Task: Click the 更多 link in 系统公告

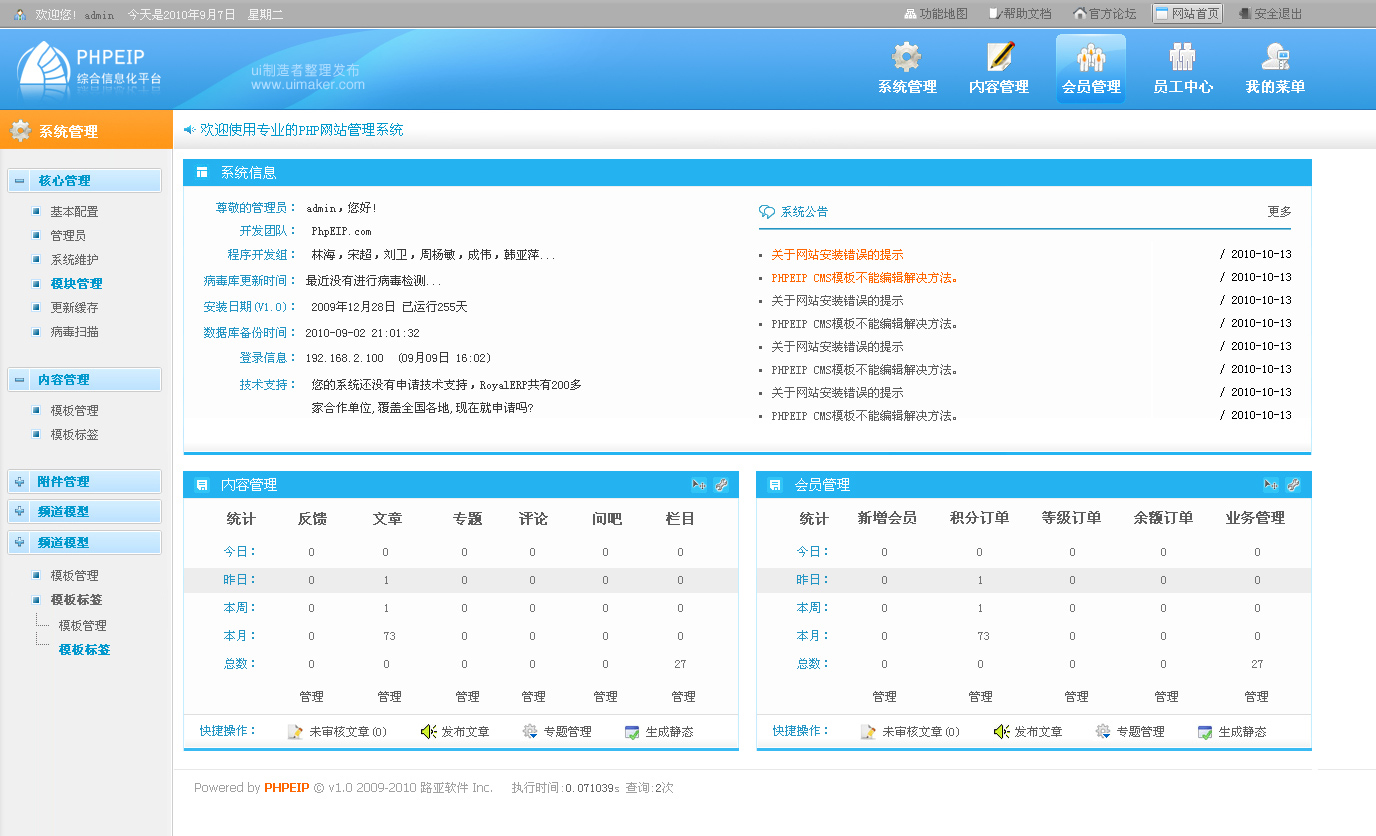Action: (x=1279, y=212)
